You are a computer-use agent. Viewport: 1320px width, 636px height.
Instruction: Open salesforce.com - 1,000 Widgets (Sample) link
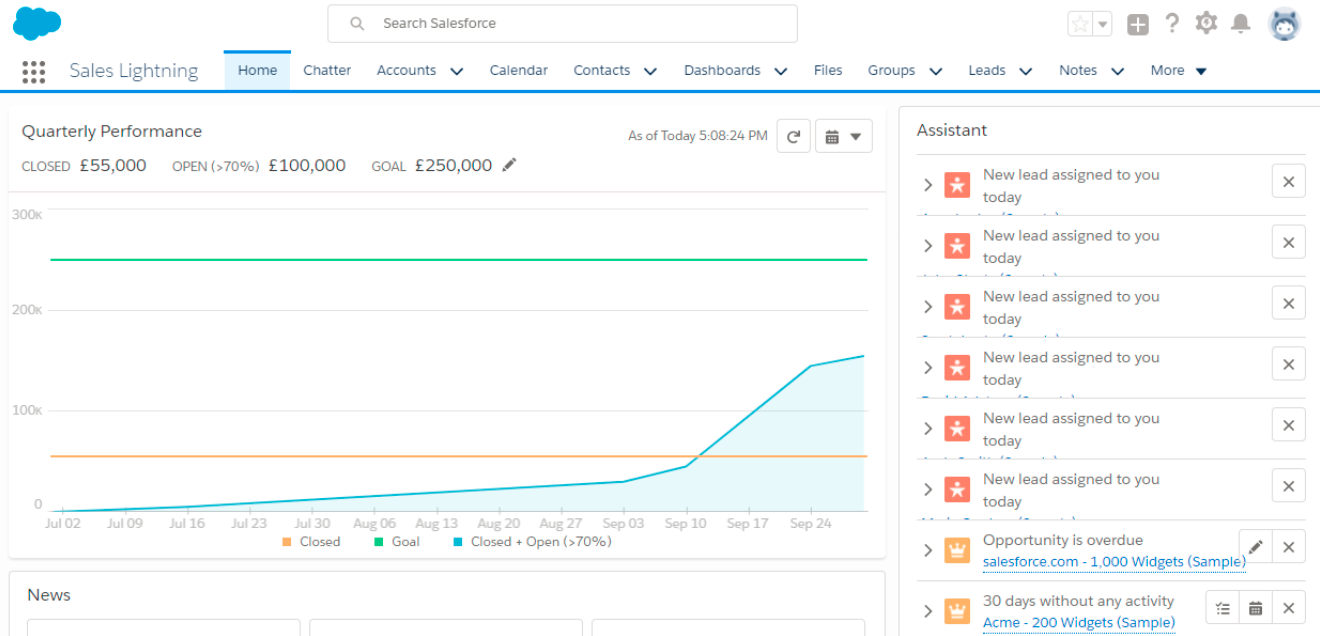click(1114, 562)
